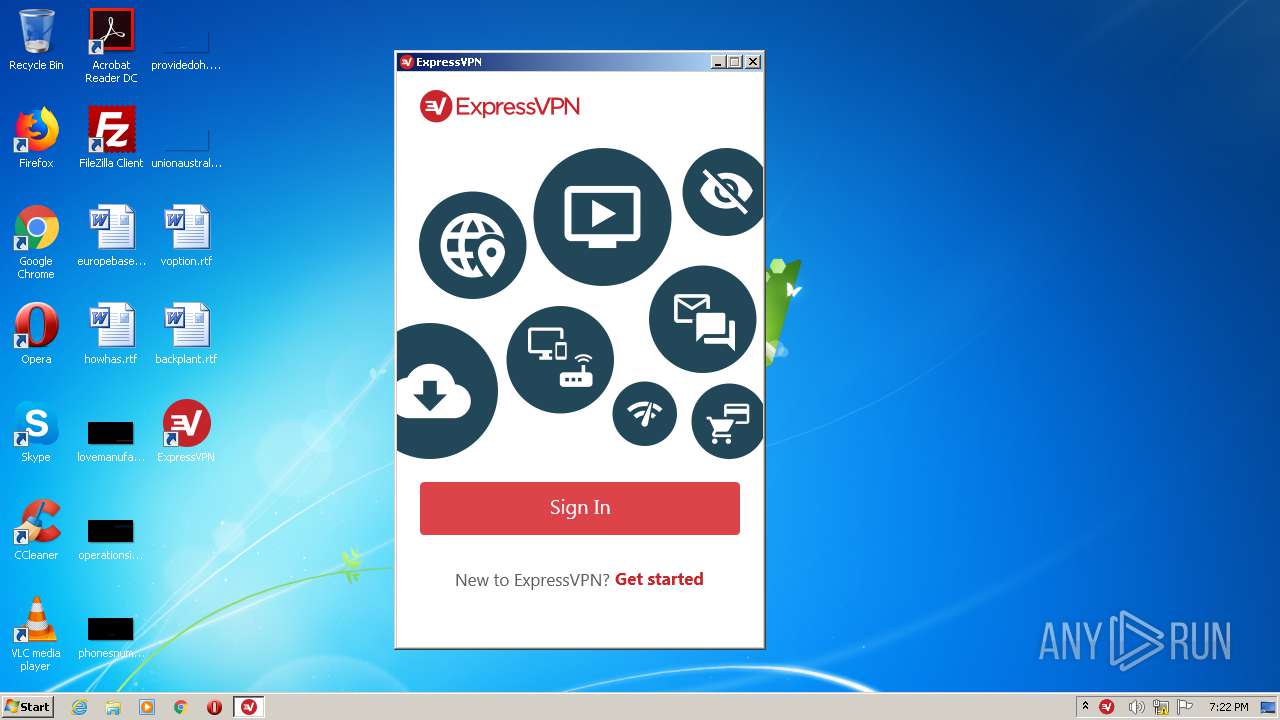Open the Firefox desktop shortcut

point(36,138)
